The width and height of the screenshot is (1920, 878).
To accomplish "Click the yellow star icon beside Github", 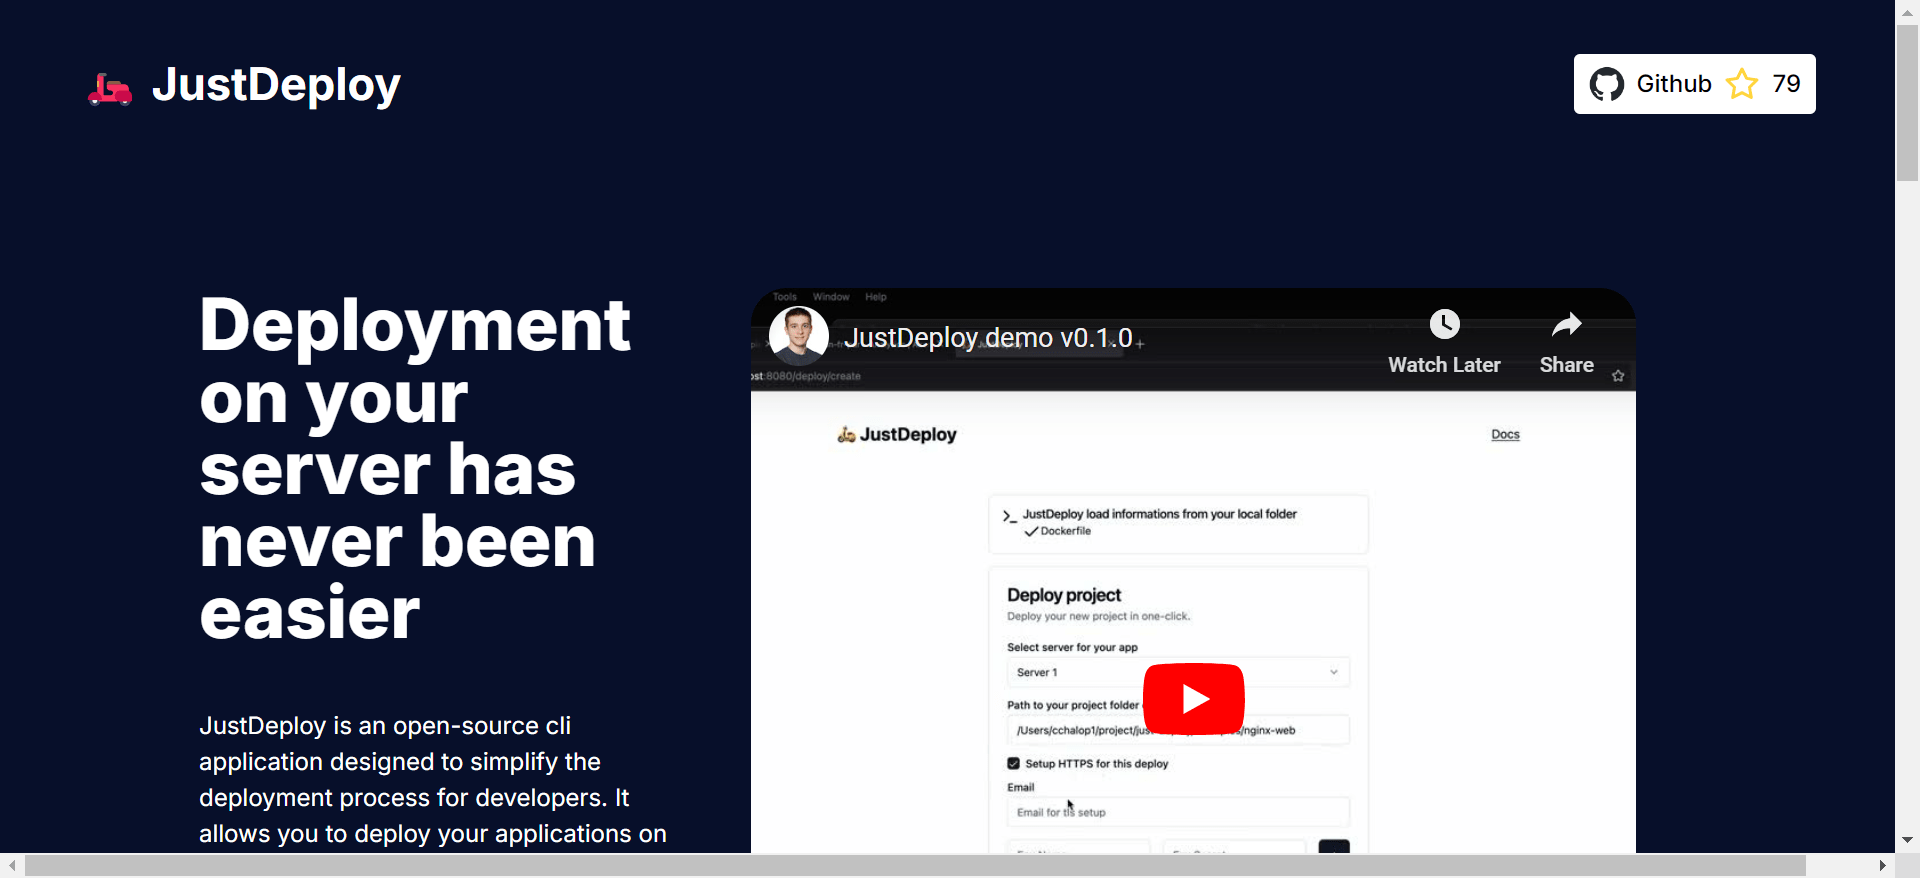I will tap(1742, 84).
